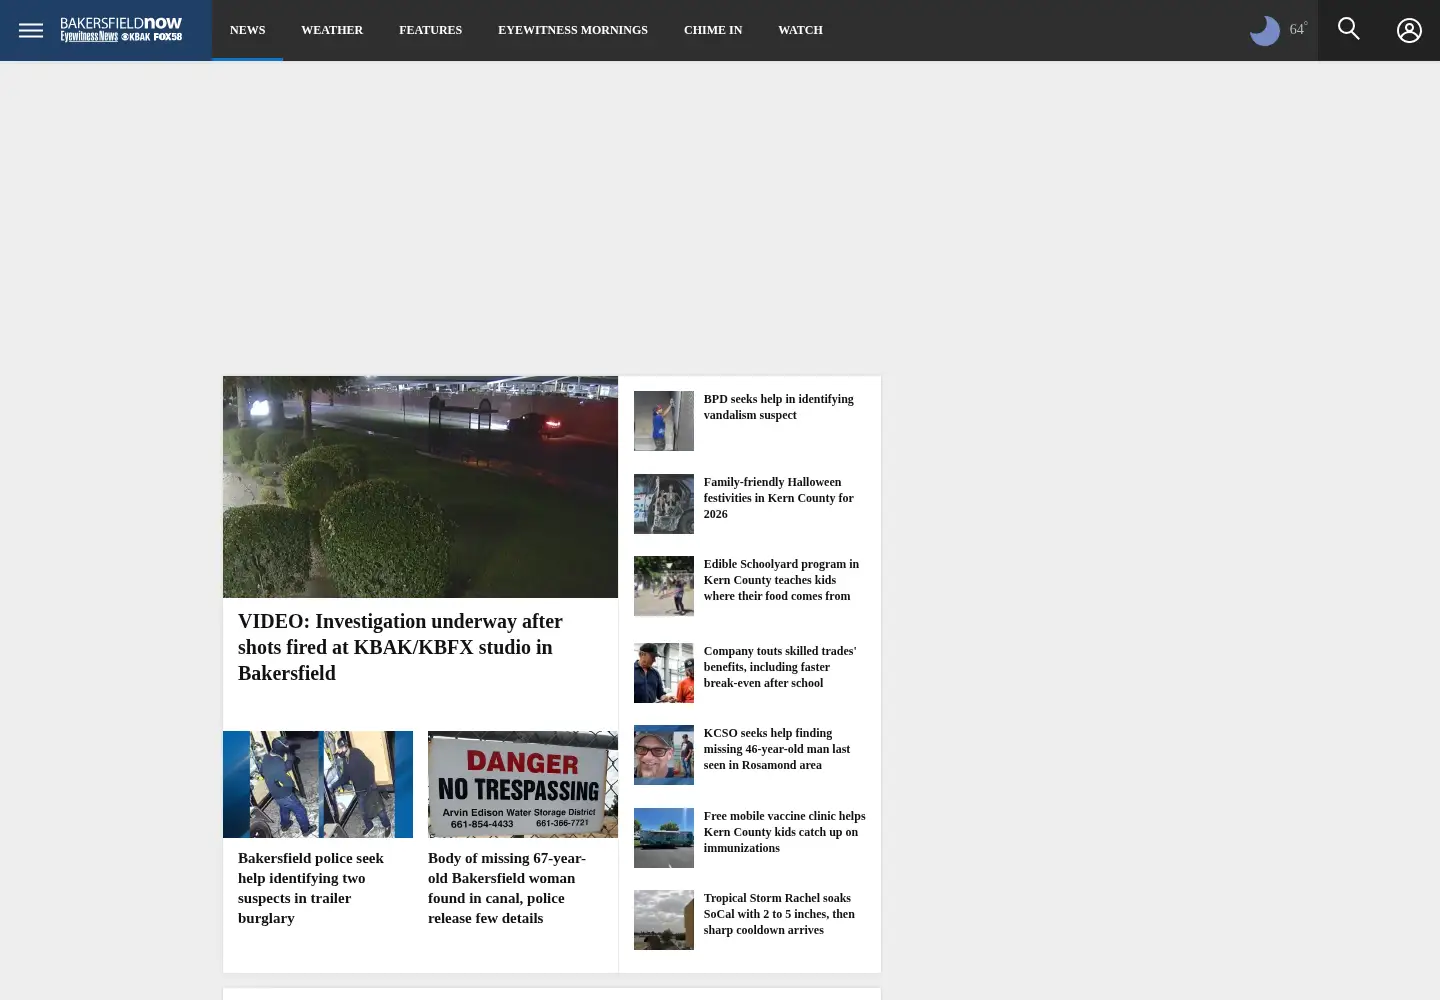The image size is (1440, 1000).
Task: Open Tropical Storm Rachel headline
Action: tap(779, 914)
